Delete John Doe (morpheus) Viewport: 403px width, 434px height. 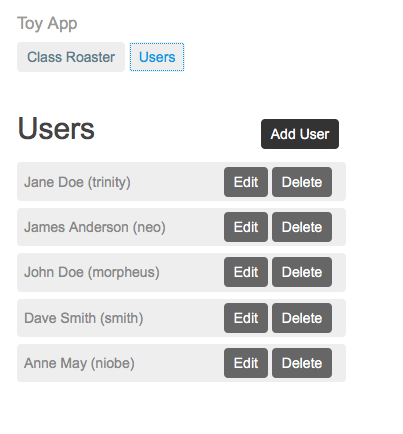click(x=302, y=272)
